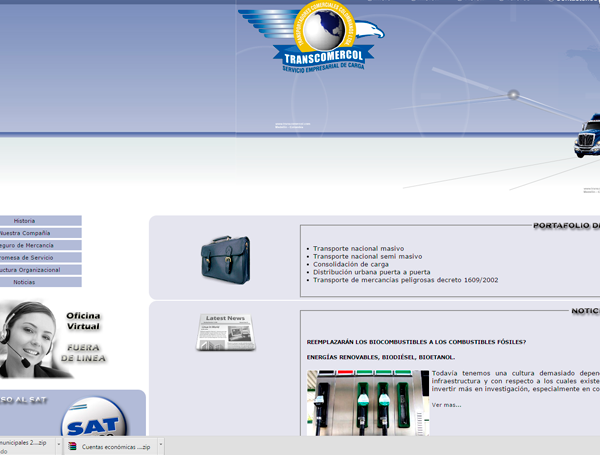Viewport: 600px width, 455px height.
Task: Click the fuel pump news thumbnail
Action: 368,403
